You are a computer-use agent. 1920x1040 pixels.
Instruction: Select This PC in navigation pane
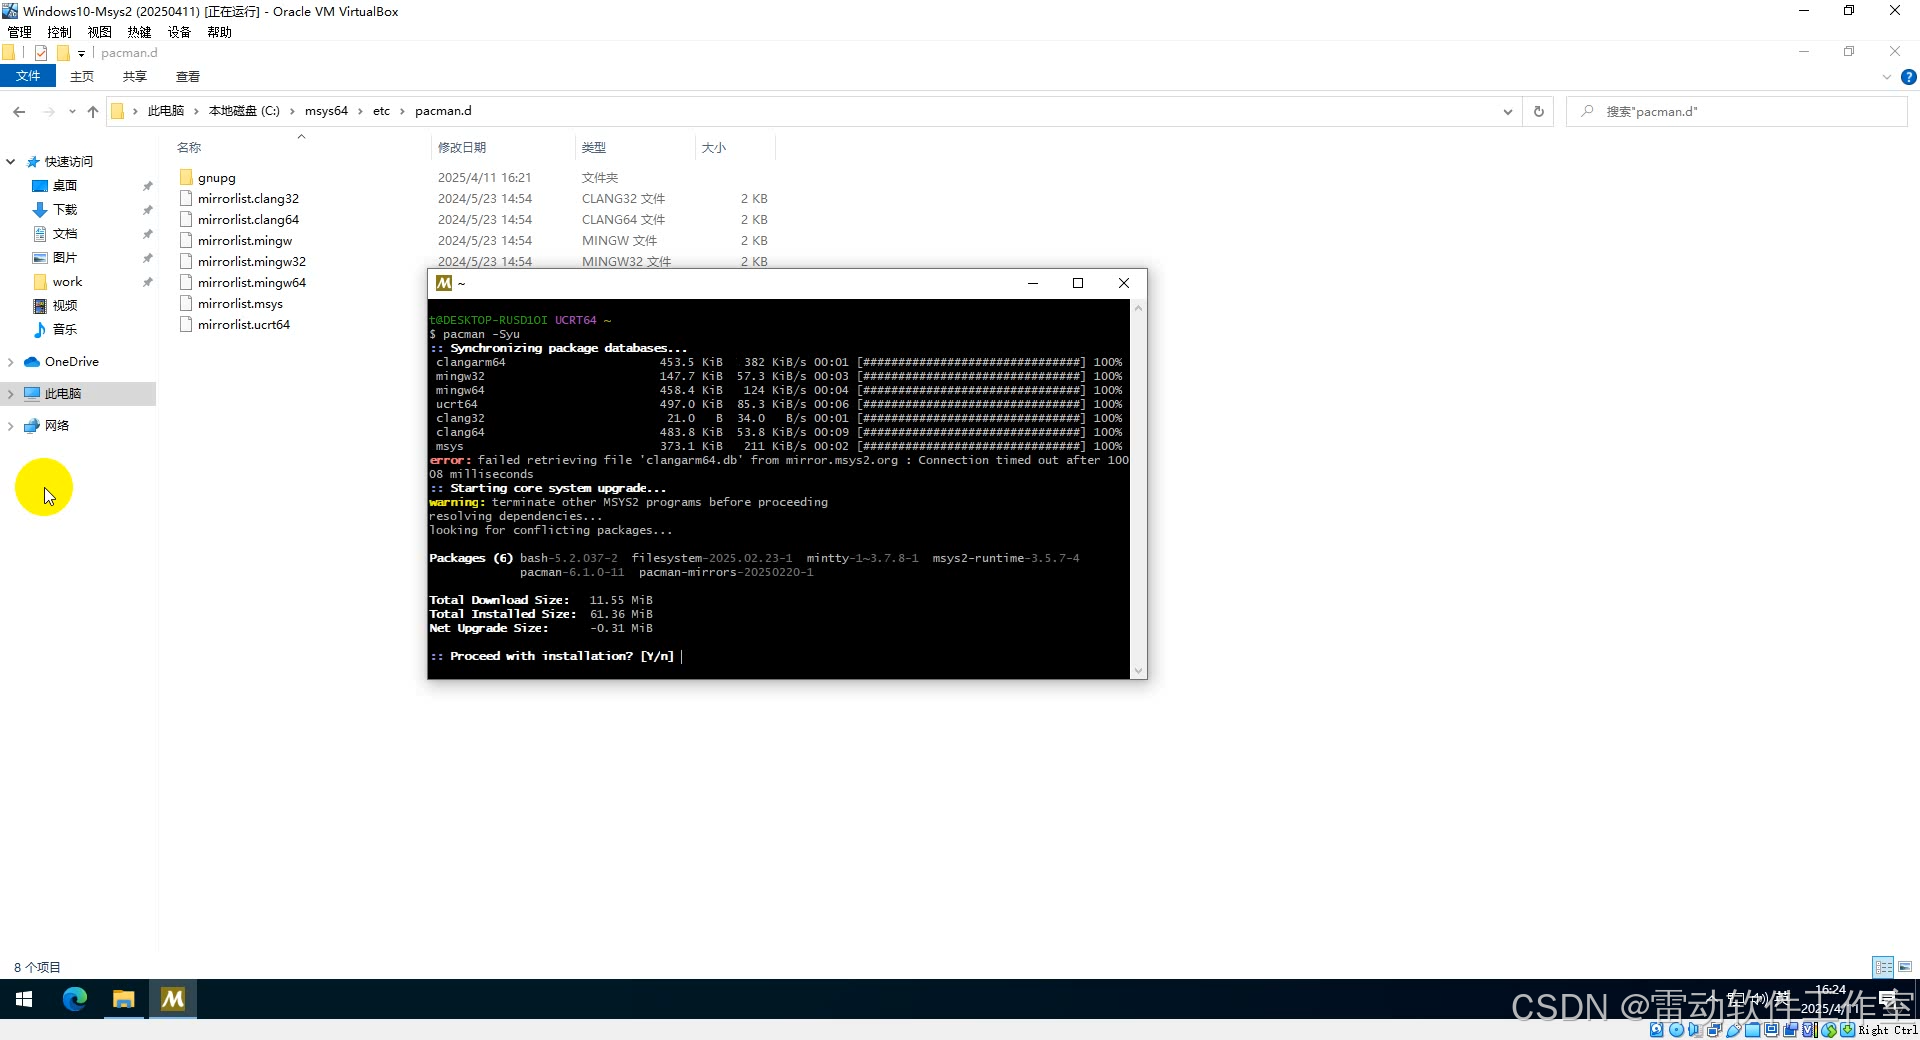[63, 394]
